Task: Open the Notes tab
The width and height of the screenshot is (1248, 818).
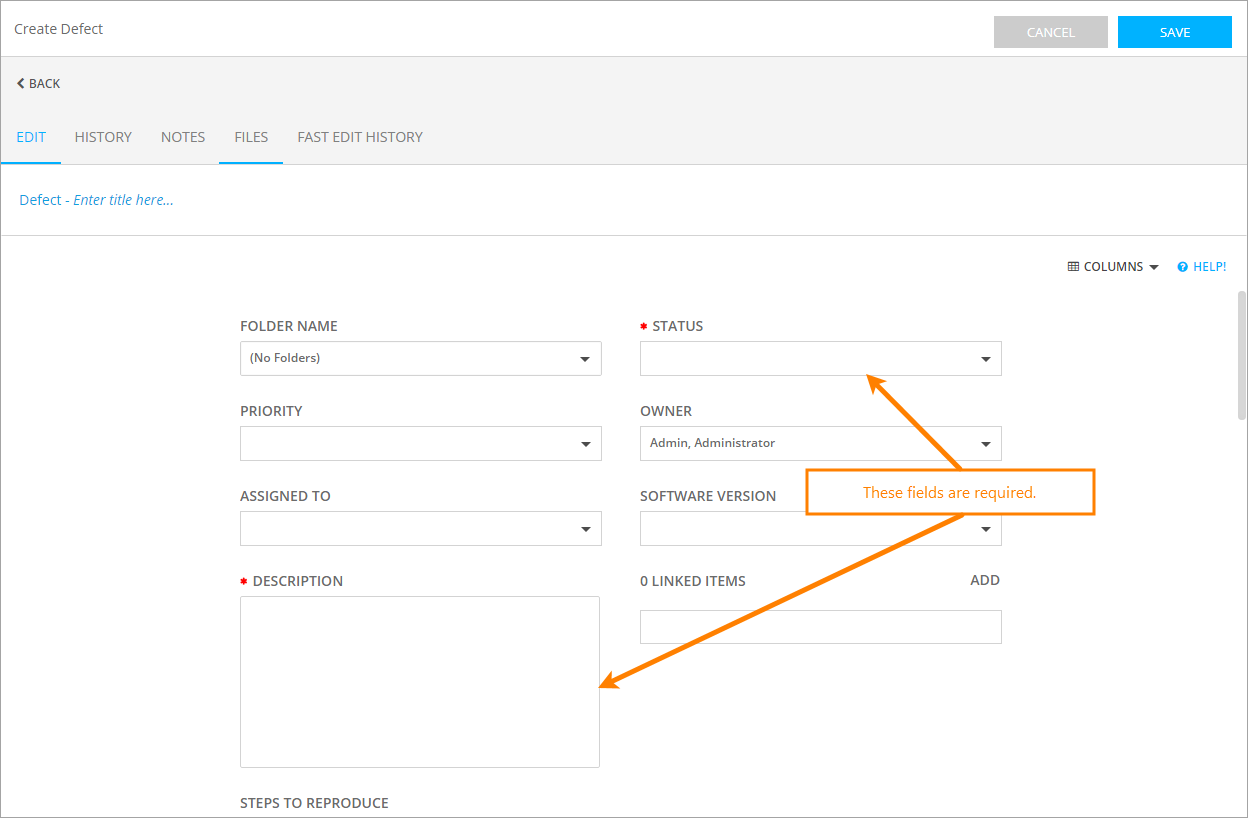Action: 183,137
